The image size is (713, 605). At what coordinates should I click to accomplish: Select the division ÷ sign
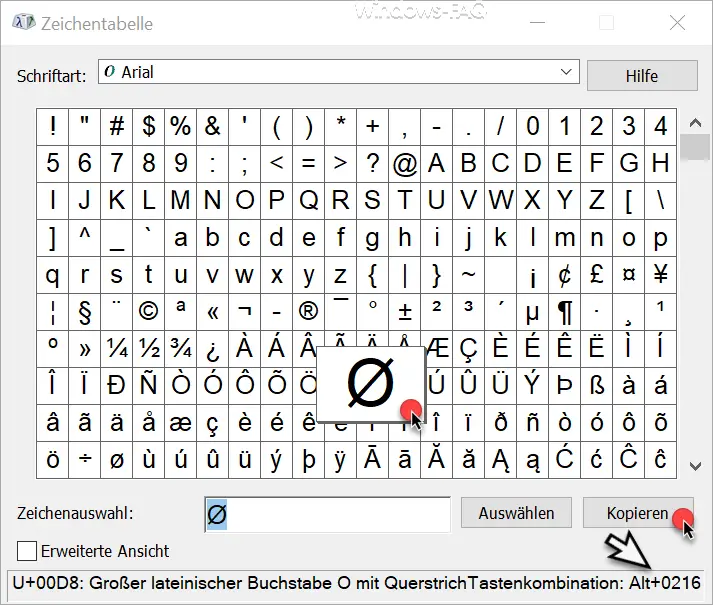coord(85,459)
